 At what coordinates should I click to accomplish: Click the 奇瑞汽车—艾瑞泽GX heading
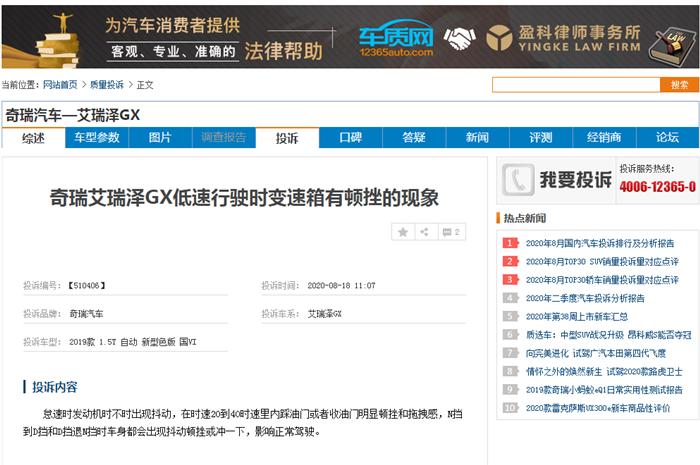coord(72,115)
